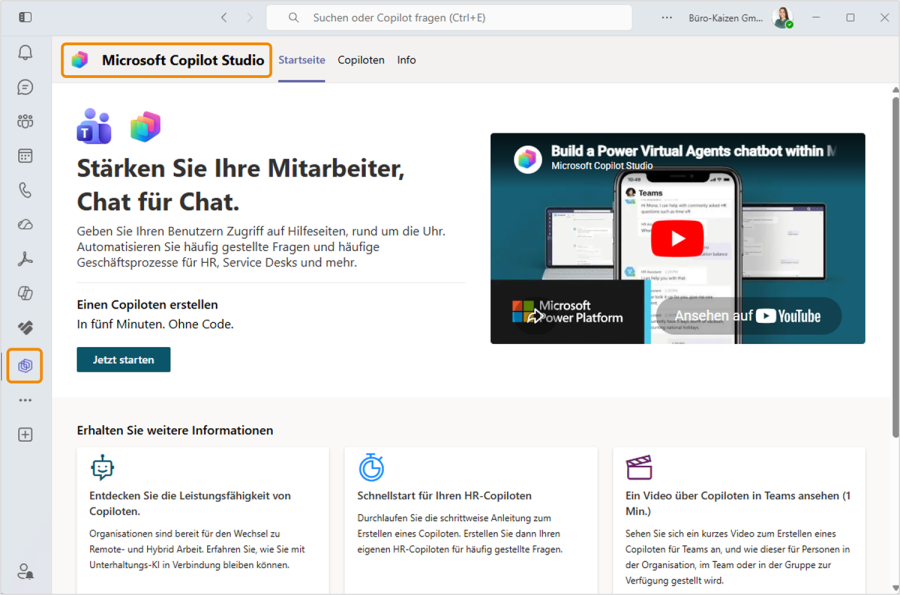Open Settings and more ellipsis in title bar
Screen dimensions: 900x595
coord(666,18)
